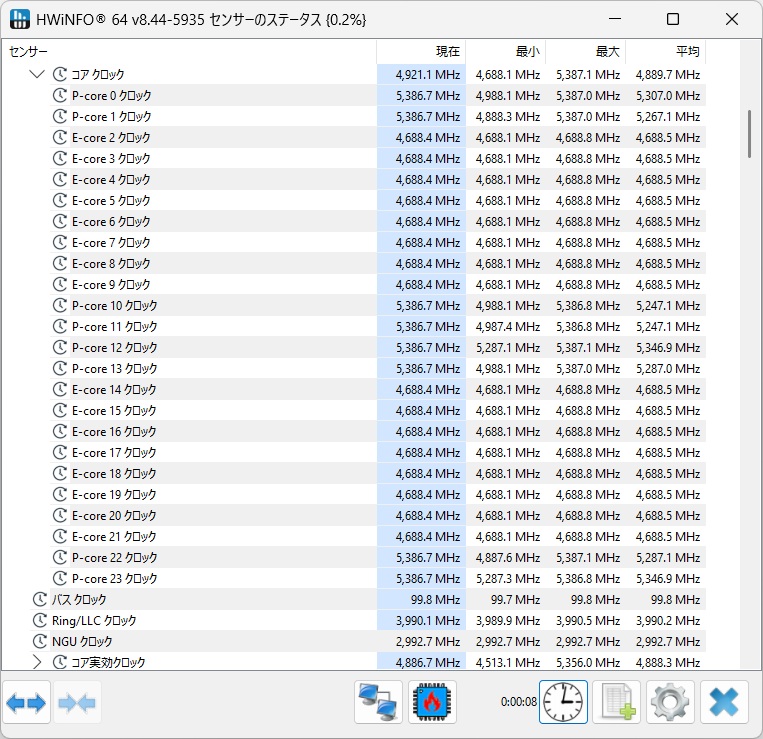
Task: Select the clock icon of Ring/LLC クロック
Action: (x=39, y=620)
